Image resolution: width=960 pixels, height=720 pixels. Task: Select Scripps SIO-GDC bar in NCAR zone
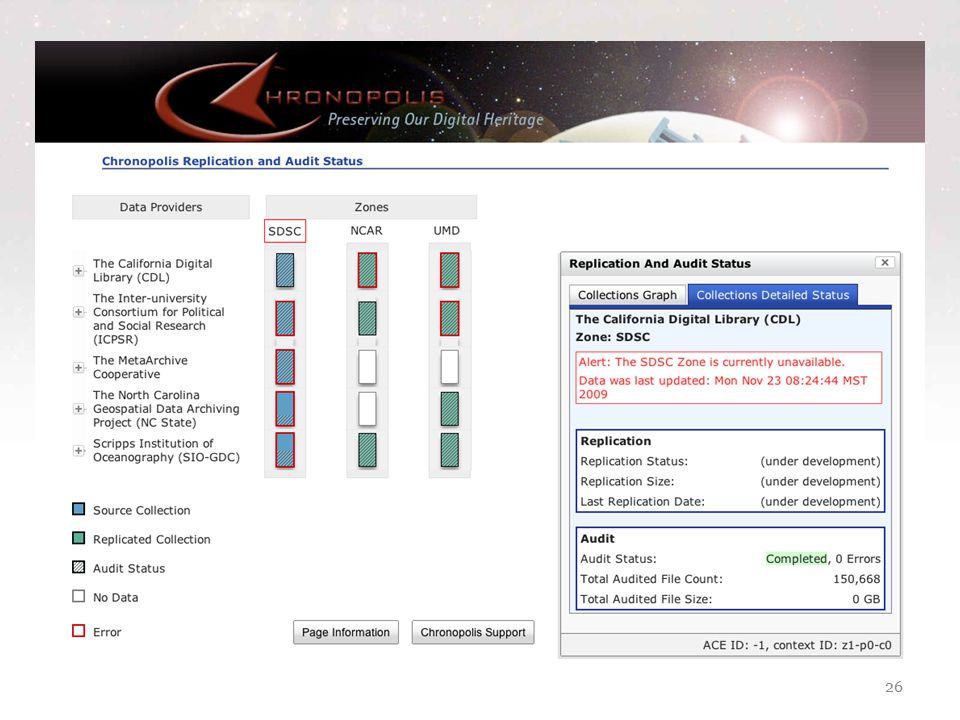367,450
